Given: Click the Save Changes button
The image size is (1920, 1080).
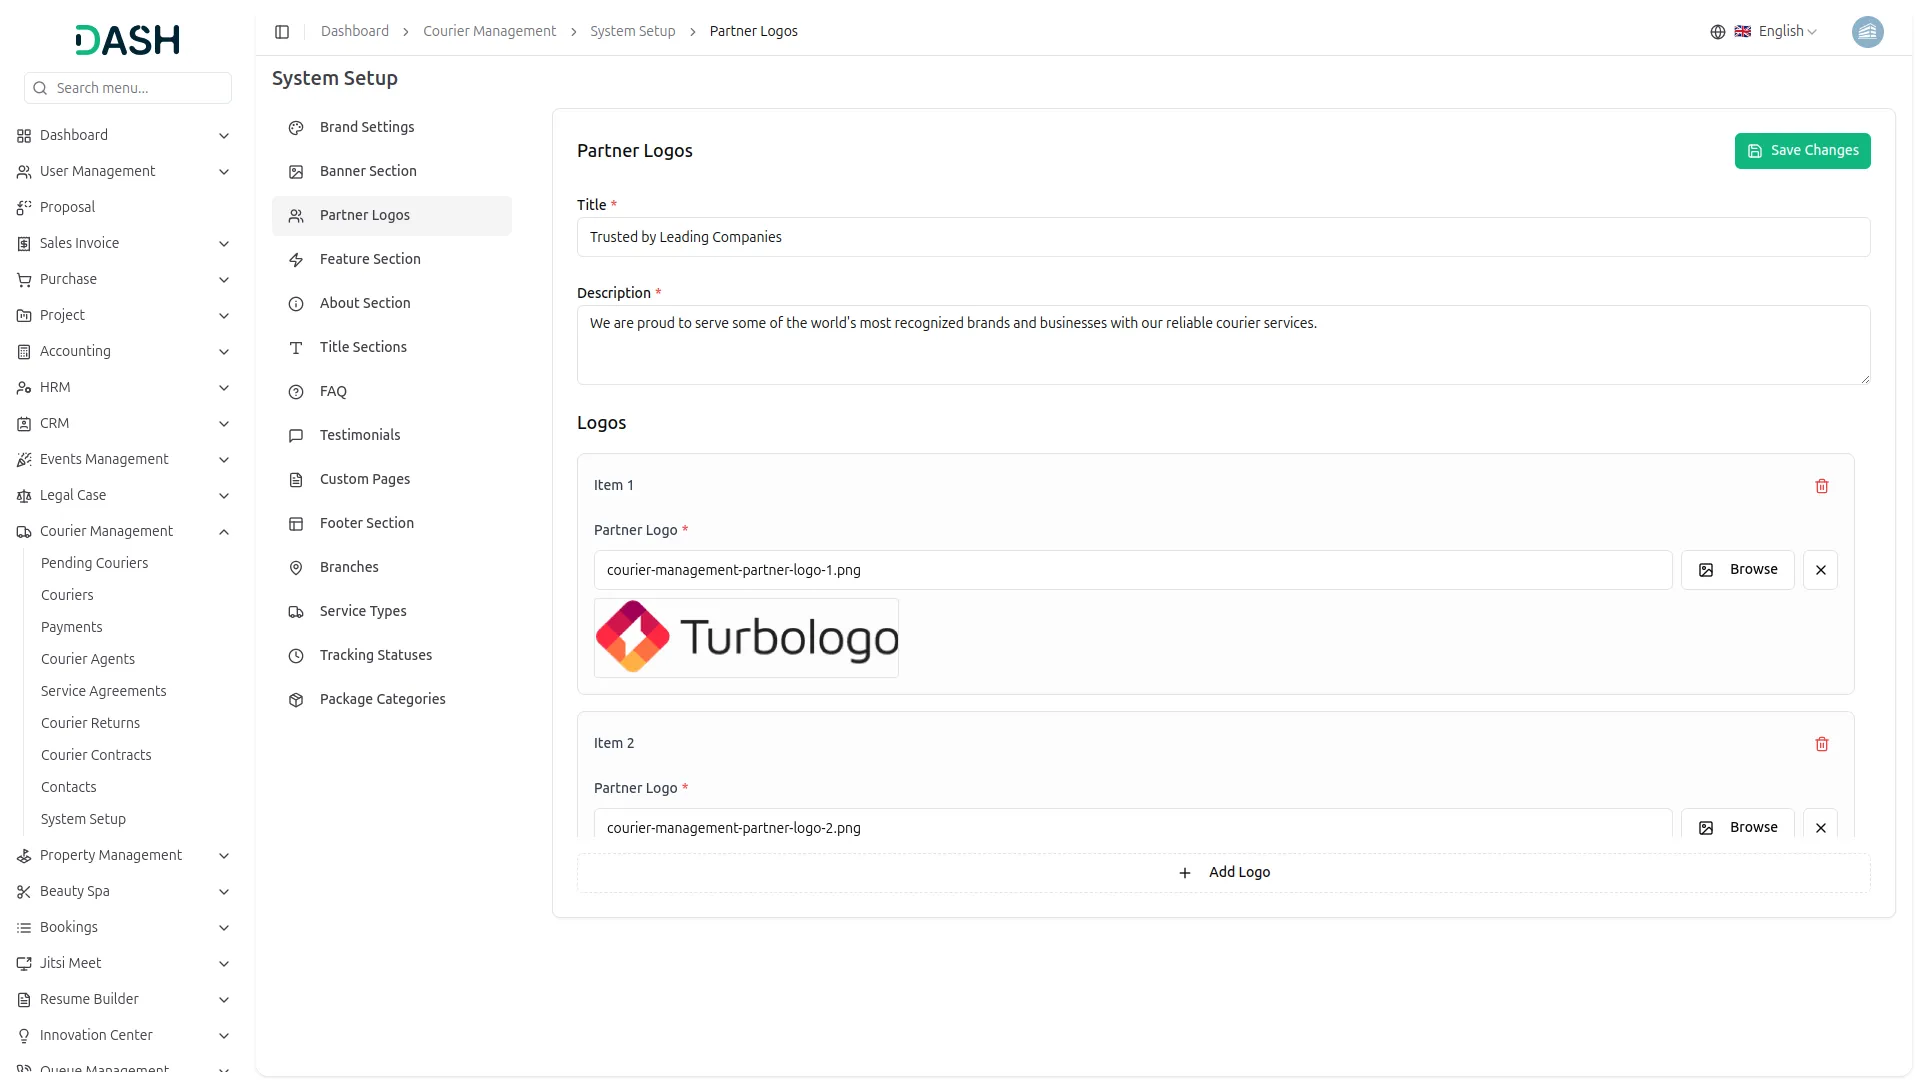Looking at the screenshot, I should click(1802, 151).
